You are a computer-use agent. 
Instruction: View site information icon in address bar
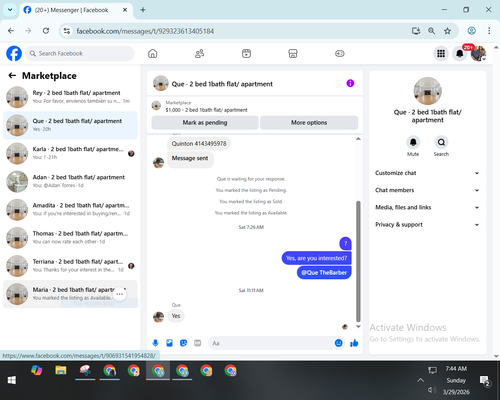pos(67,31)
